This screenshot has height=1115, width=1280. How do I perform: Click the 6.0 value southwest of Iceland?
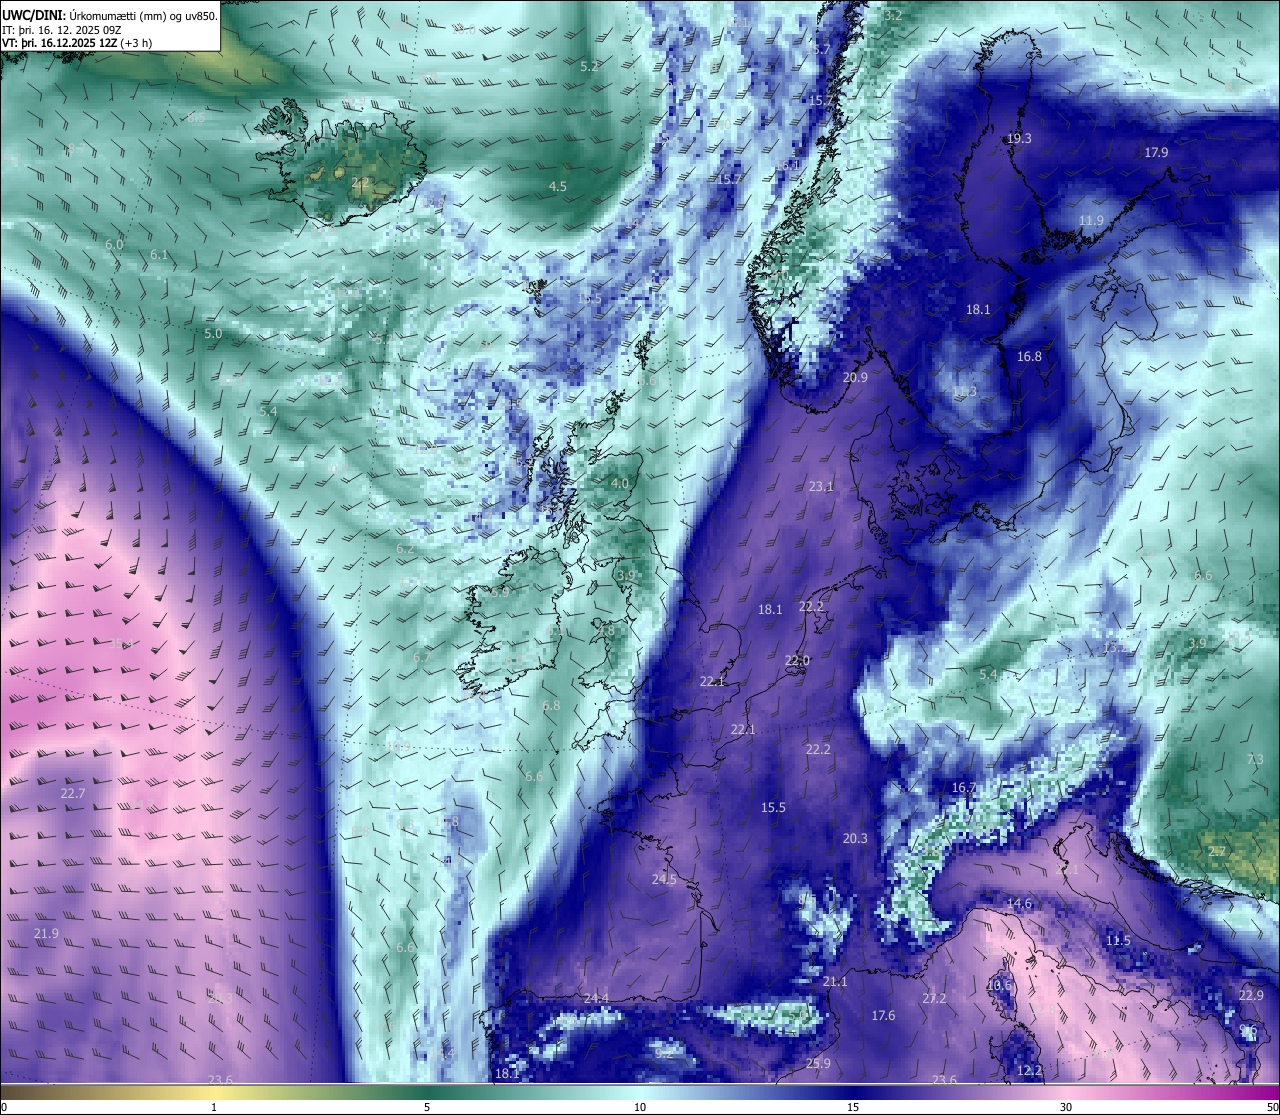pyautogui.click(x=114, y=245)
